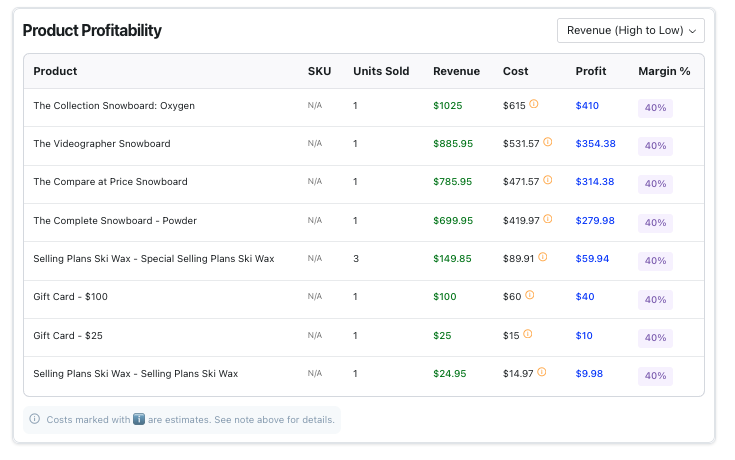
Task: Click the 40% margin badge for Gift Card - $25
Action: coord(655,337)
